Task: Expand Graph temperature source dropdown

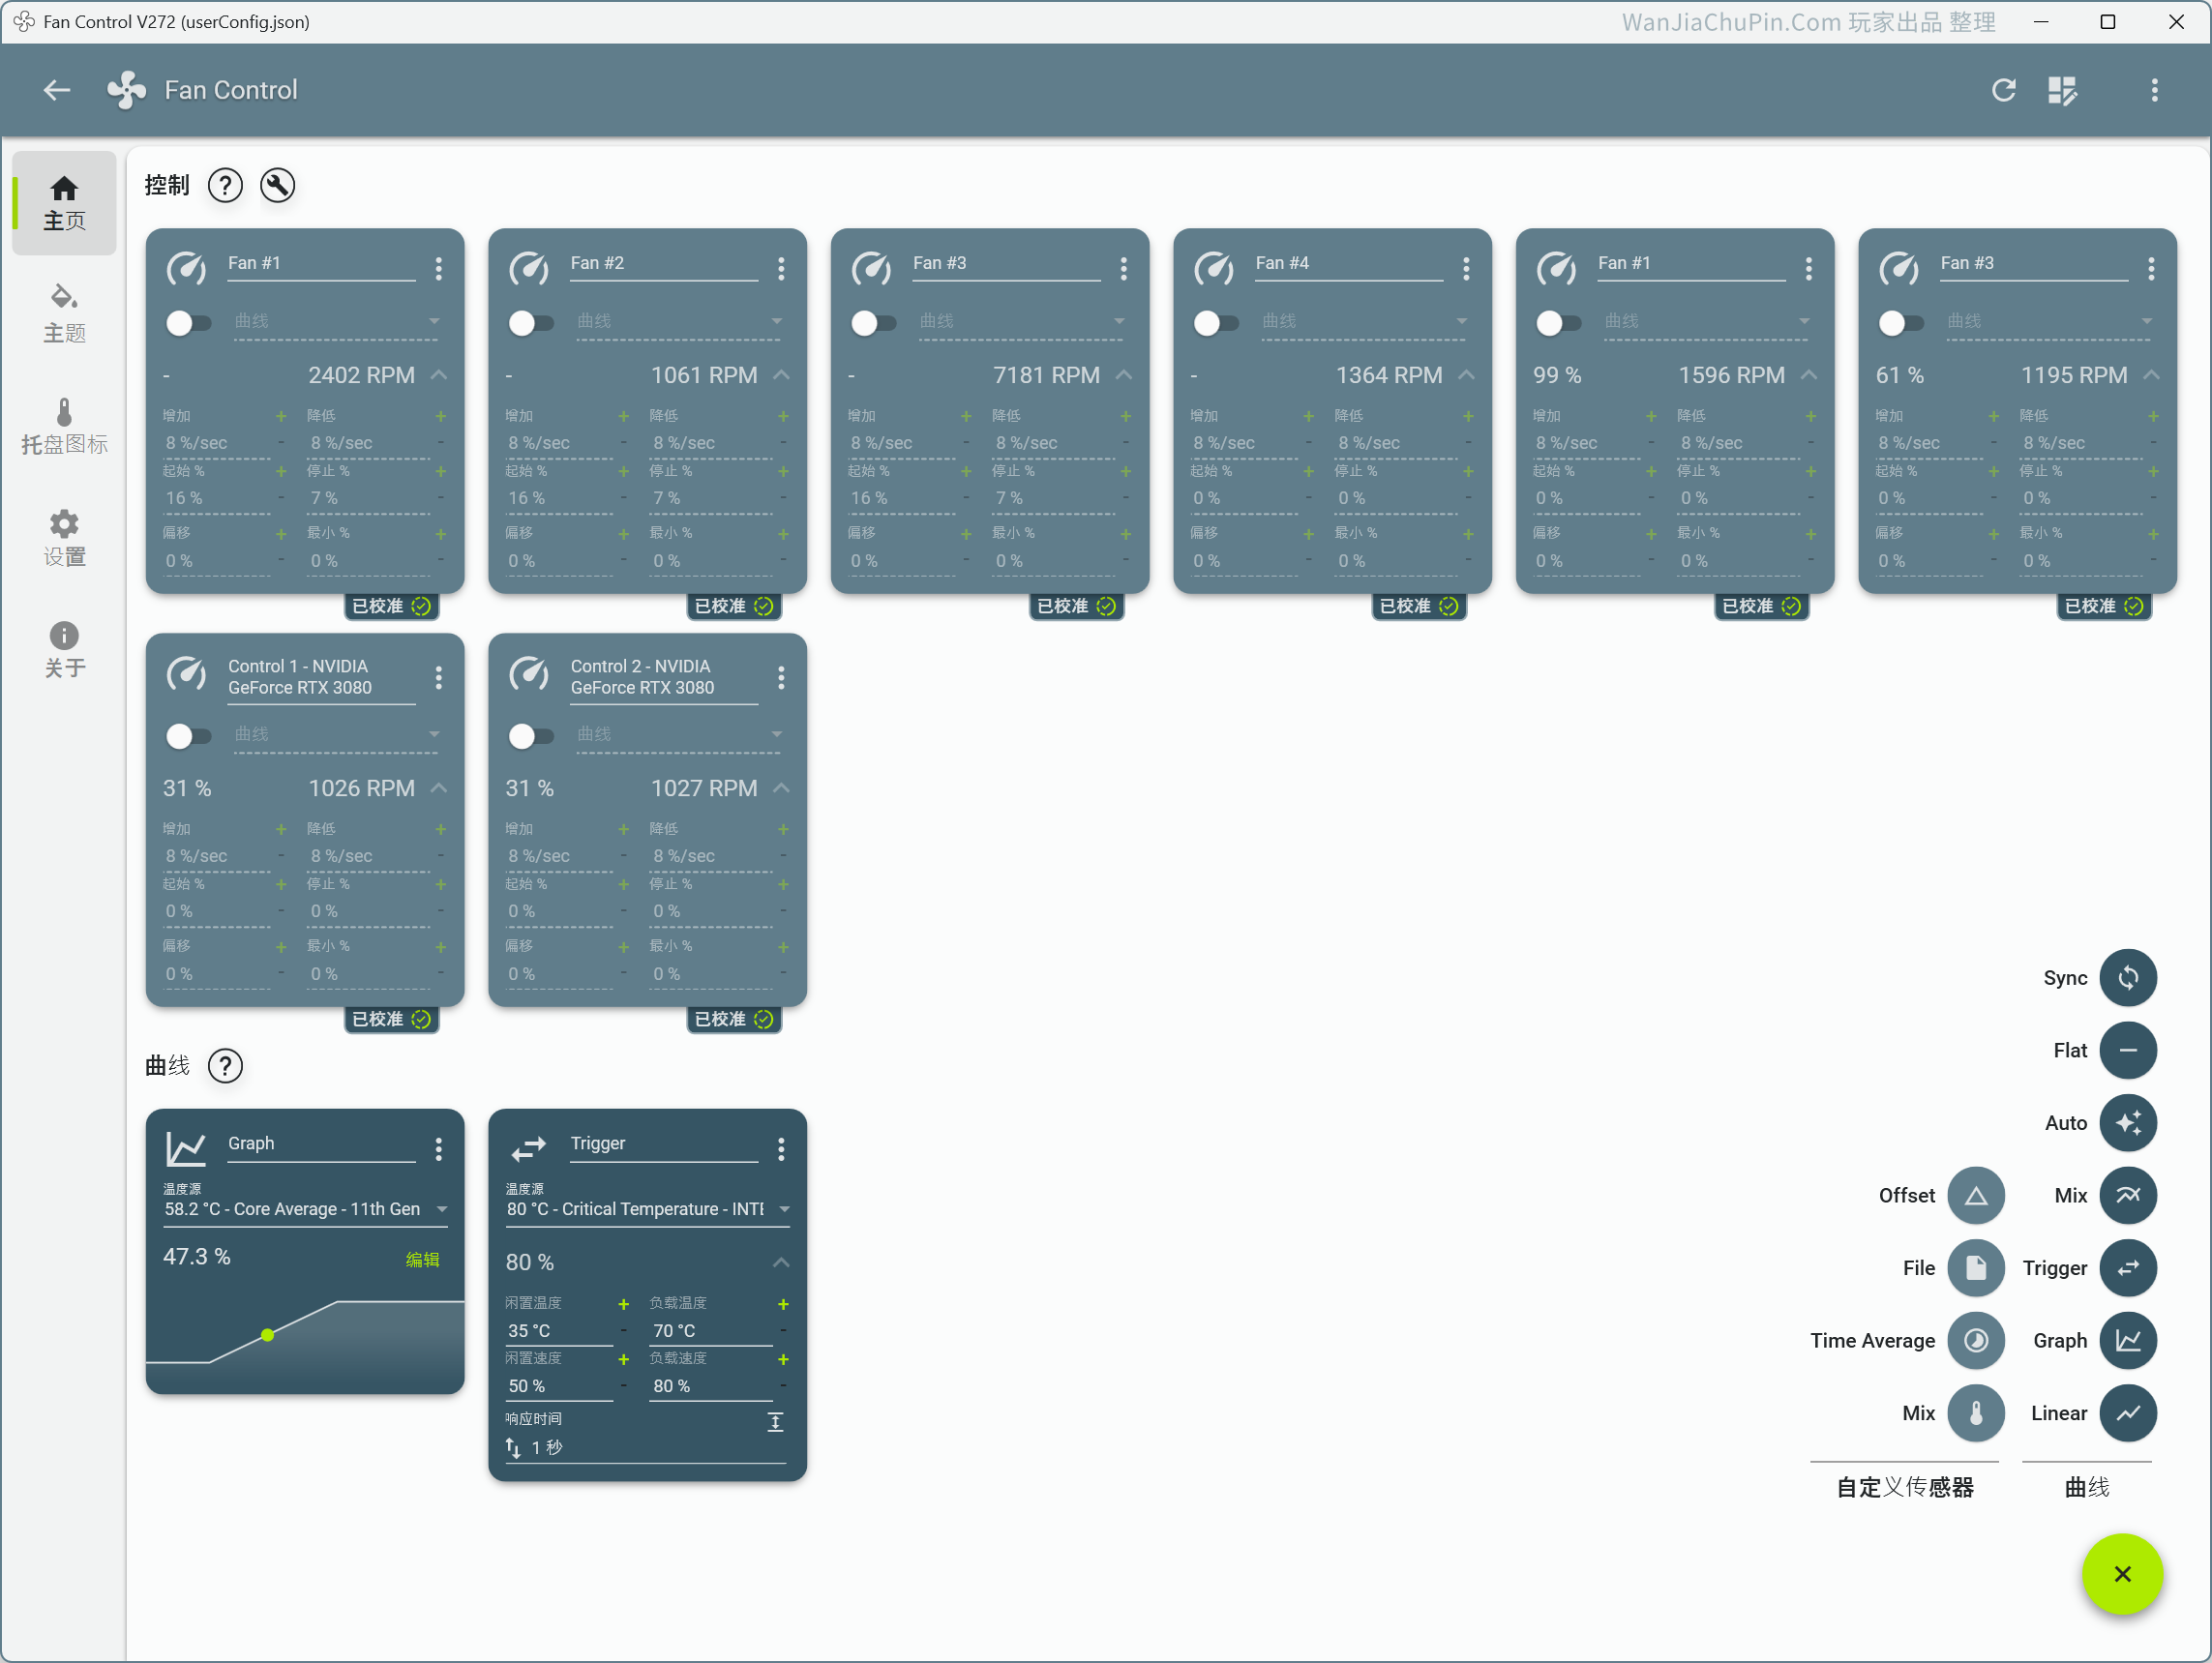Action: coord(306,1209)
